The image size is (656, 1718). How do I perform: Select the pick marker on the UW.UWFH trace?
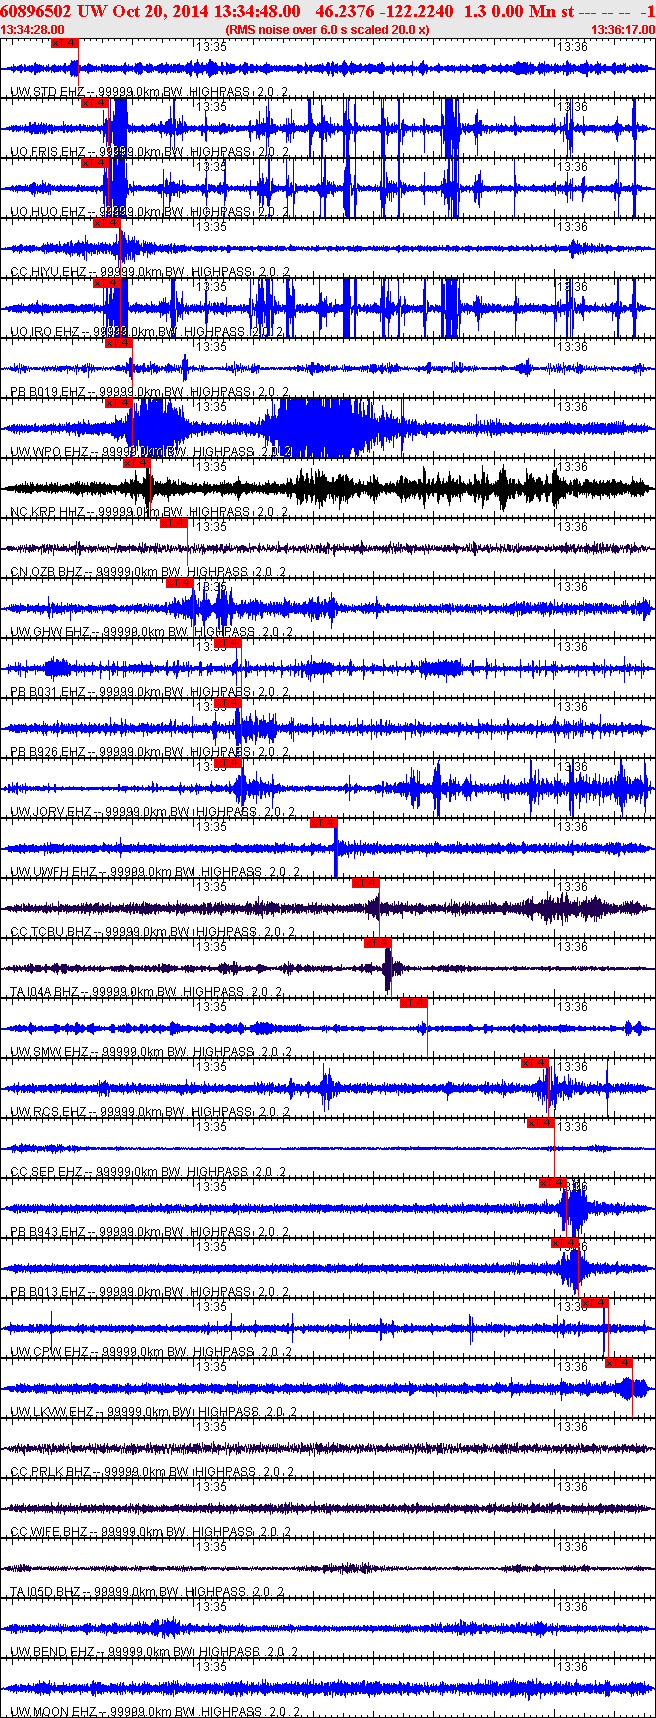[323, 823]
